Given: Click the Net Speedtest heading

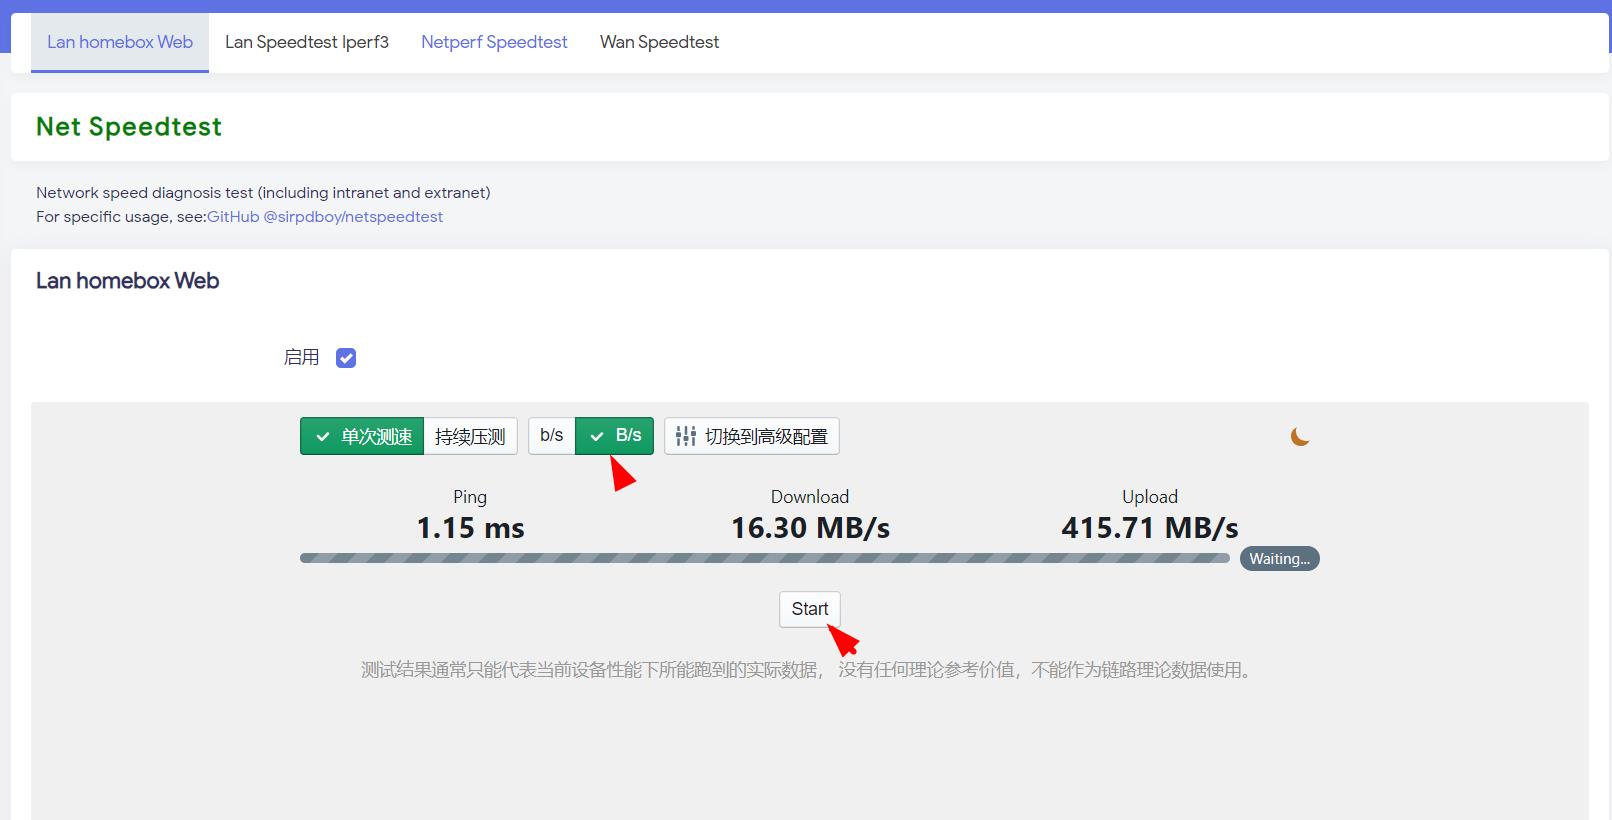Looking at the screenshot, I should (x=129, y=127).
